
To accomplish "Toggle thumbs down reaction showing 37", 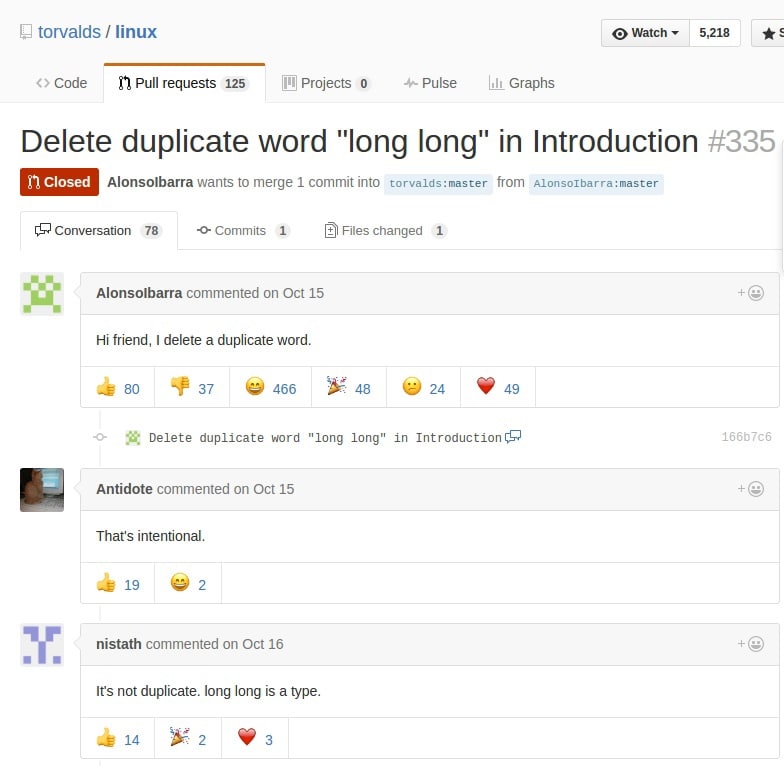I will 192,388.
